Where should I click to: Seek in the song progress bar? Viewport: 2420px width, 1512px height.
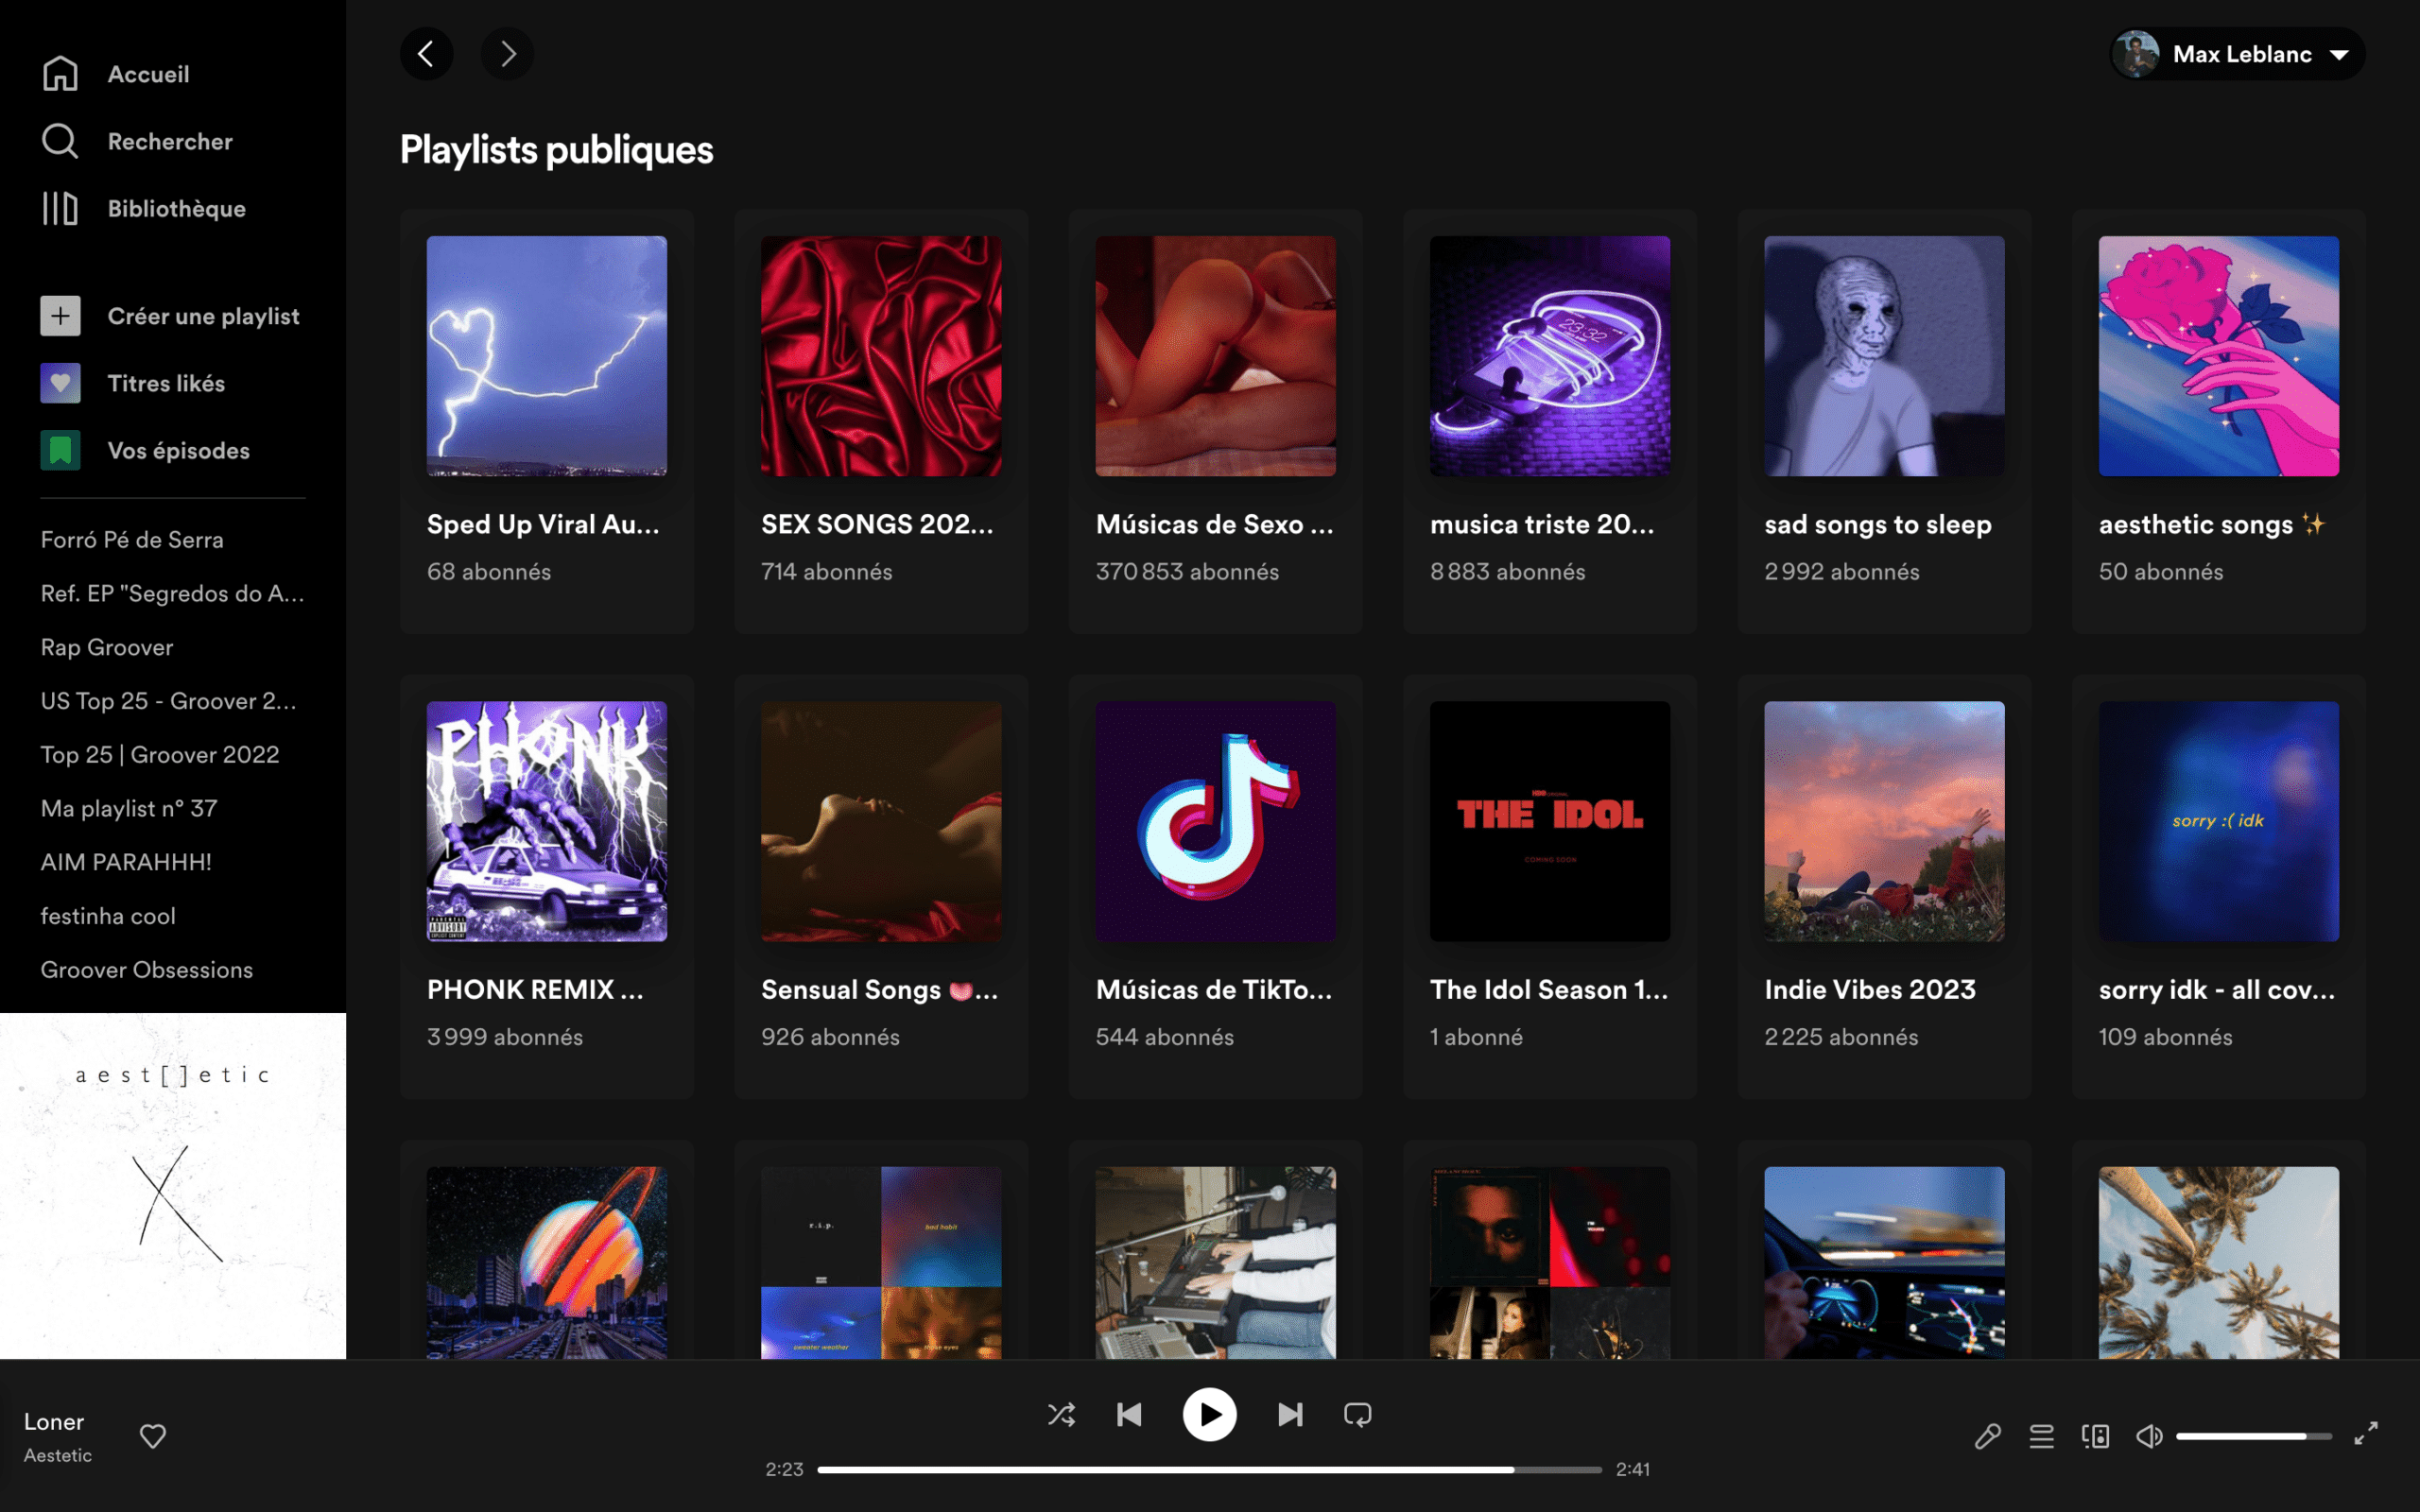pyautogui.click(x=1209, y=1469)
